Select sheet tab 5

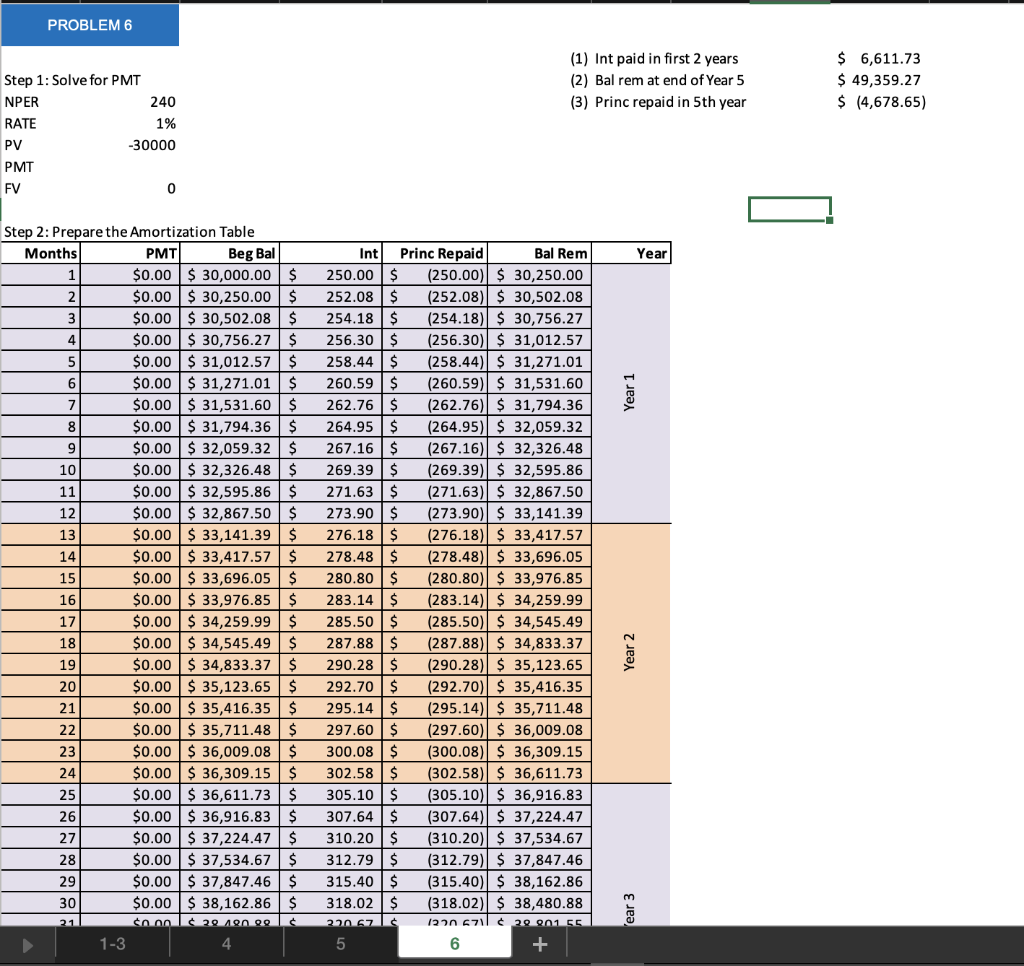click(340, 942)
